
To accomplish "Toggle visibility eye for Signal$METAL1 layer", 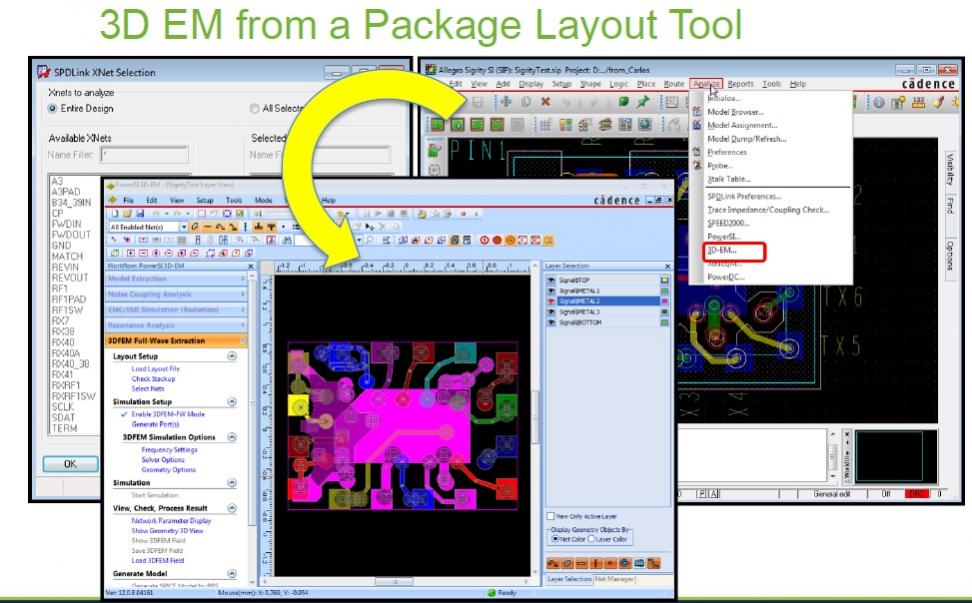I will 551,291.
